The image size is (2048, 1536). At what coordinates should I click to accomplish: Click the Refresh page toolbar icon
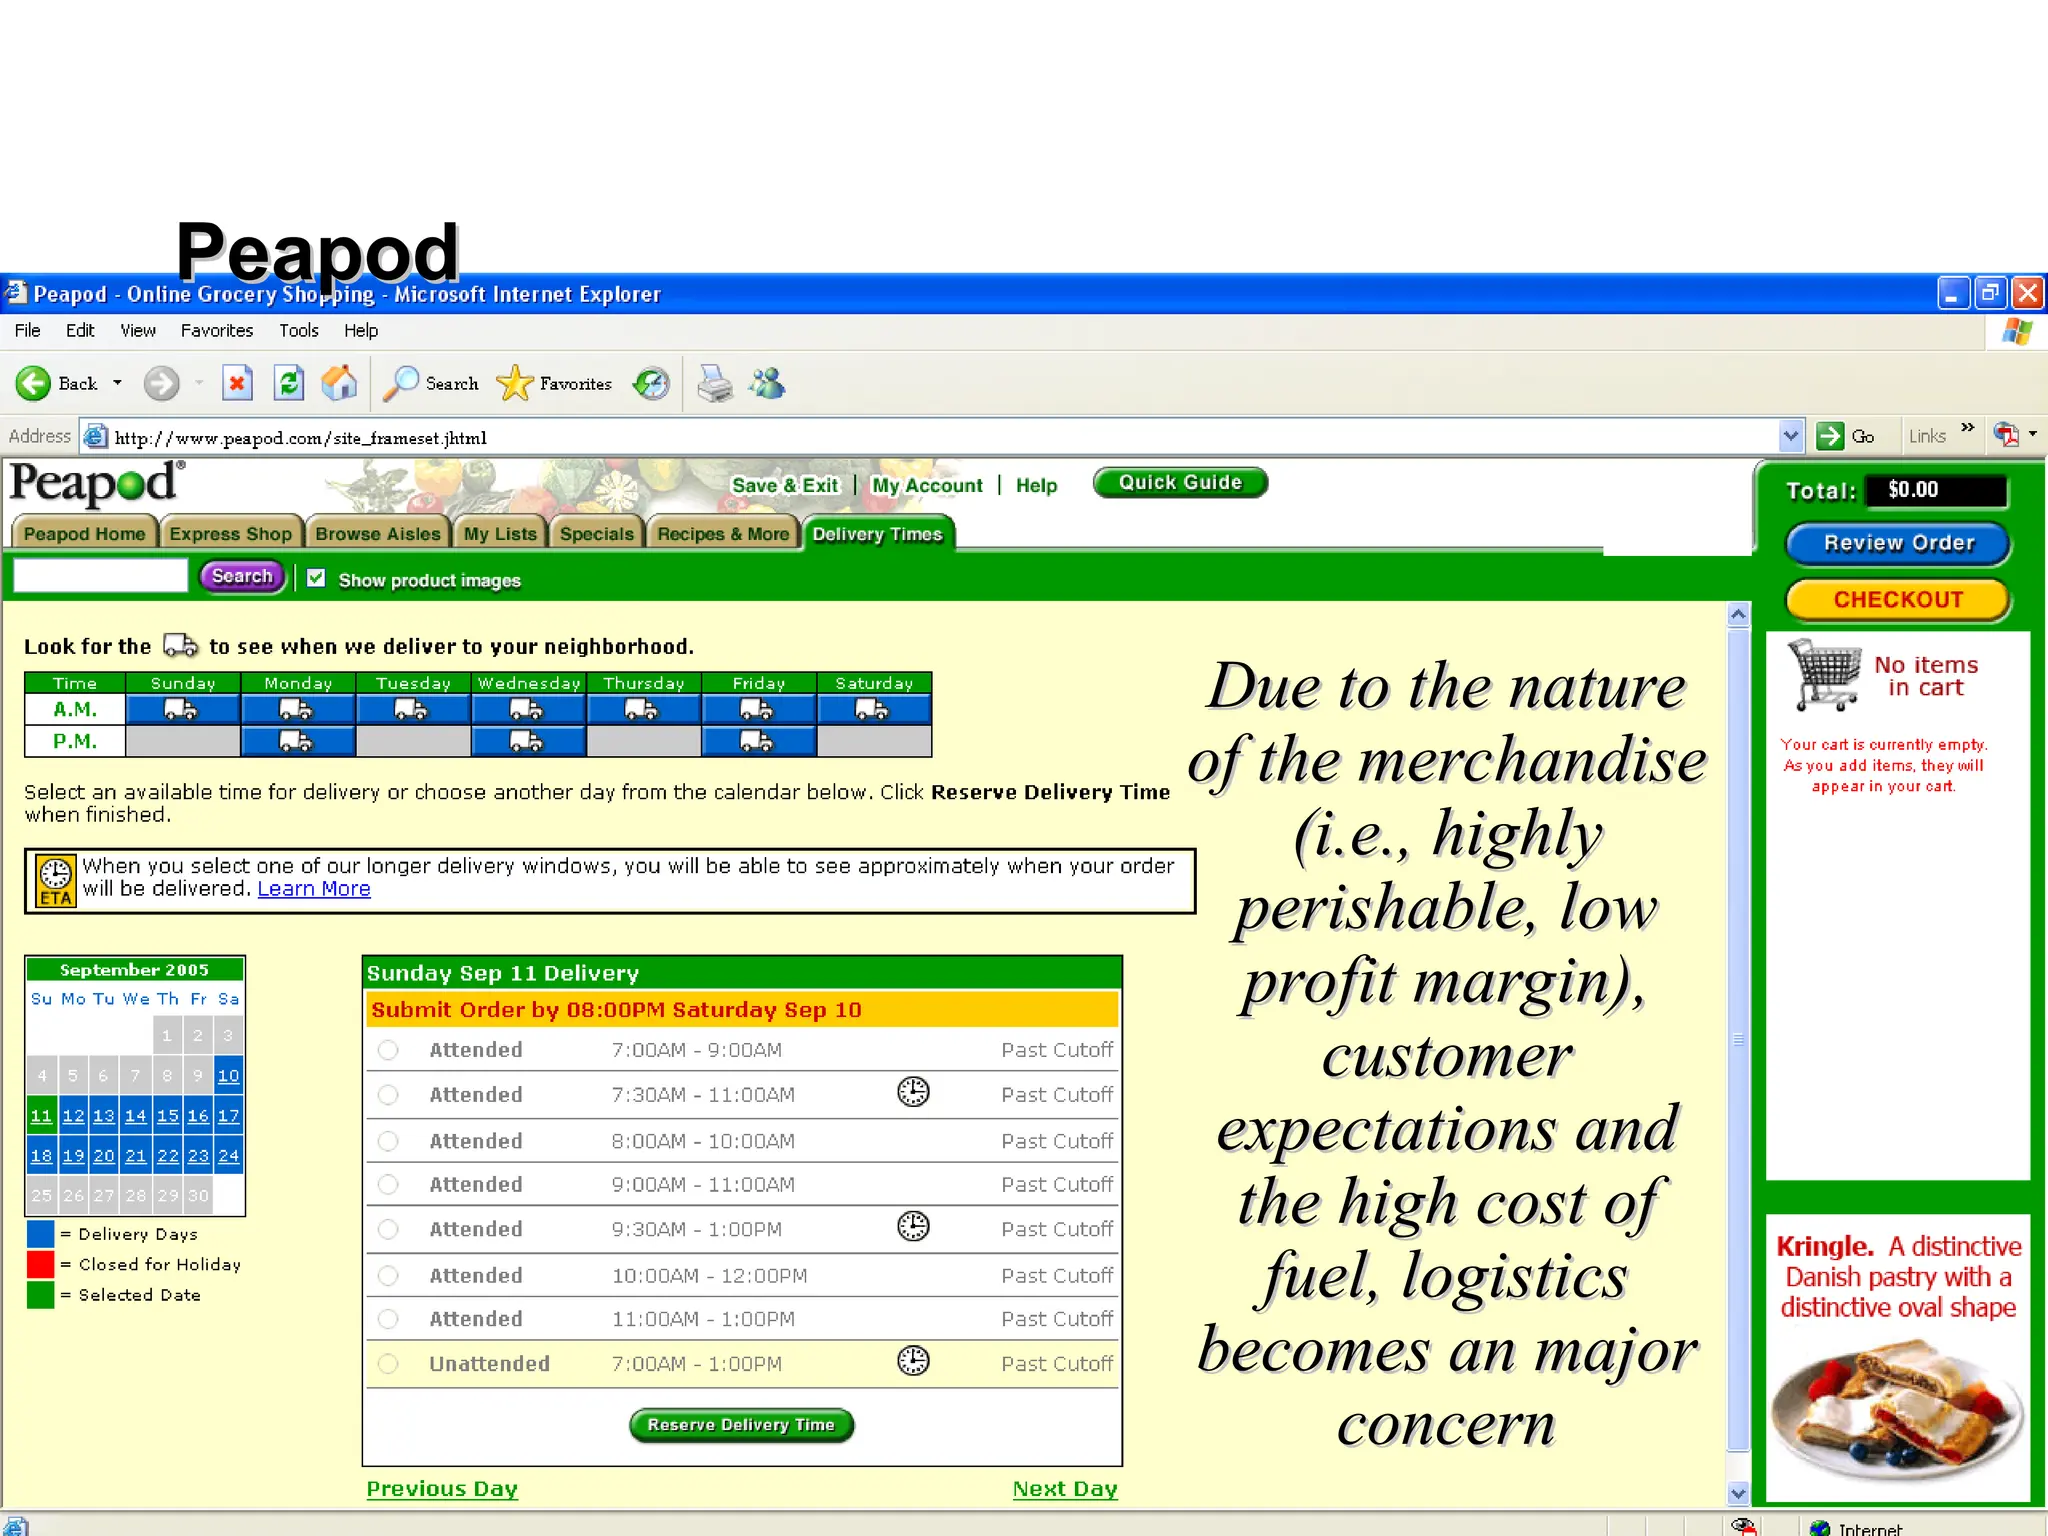click(289, 383)
